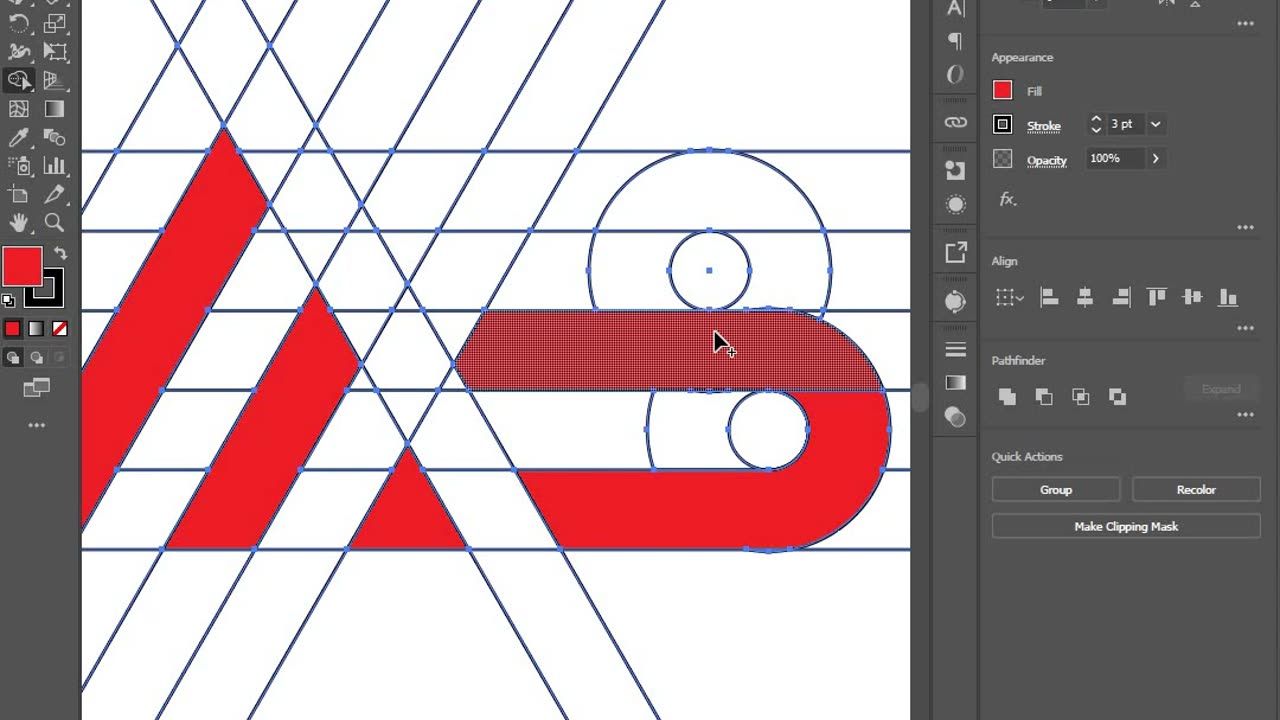Select the Scale tool in the toolbar

54,23
